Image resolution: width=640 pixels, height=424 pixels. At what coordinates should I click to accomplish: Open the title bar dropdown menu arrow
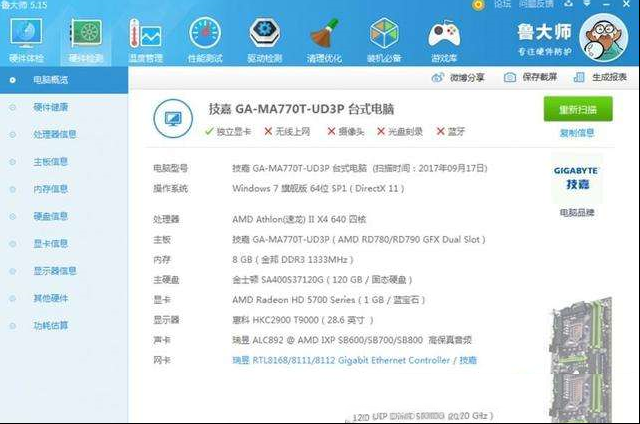[587, 4]
